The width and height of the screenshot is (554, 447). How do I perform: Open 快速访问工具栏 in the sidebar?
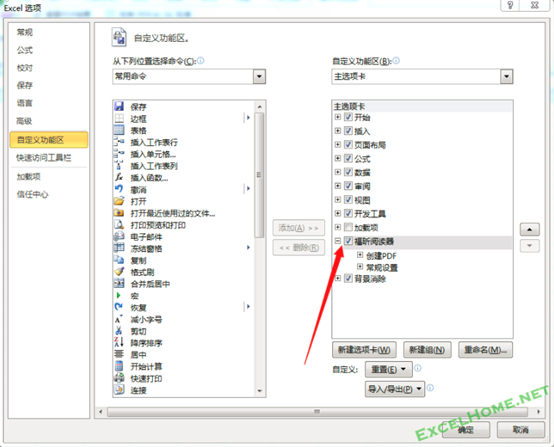point(44,158)
